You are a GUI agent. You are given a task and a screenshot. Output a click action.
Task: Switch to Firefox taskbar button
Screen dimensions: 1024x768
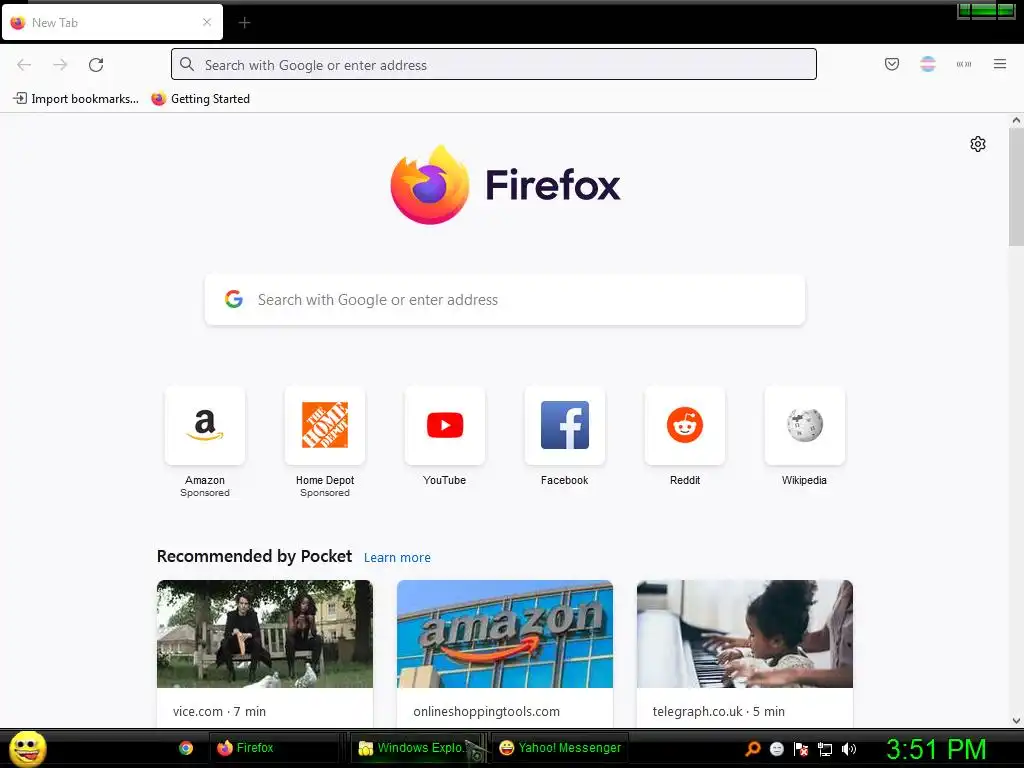[x=276, y=748]
